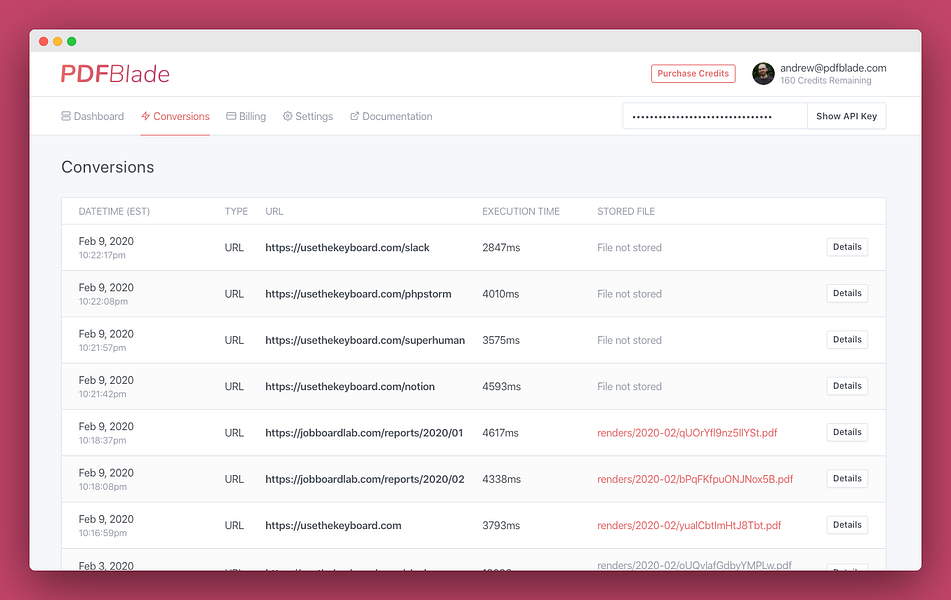Click the red close window button
Image resolution: width=951 pixels, height=600 pixels.
(44, 41)
